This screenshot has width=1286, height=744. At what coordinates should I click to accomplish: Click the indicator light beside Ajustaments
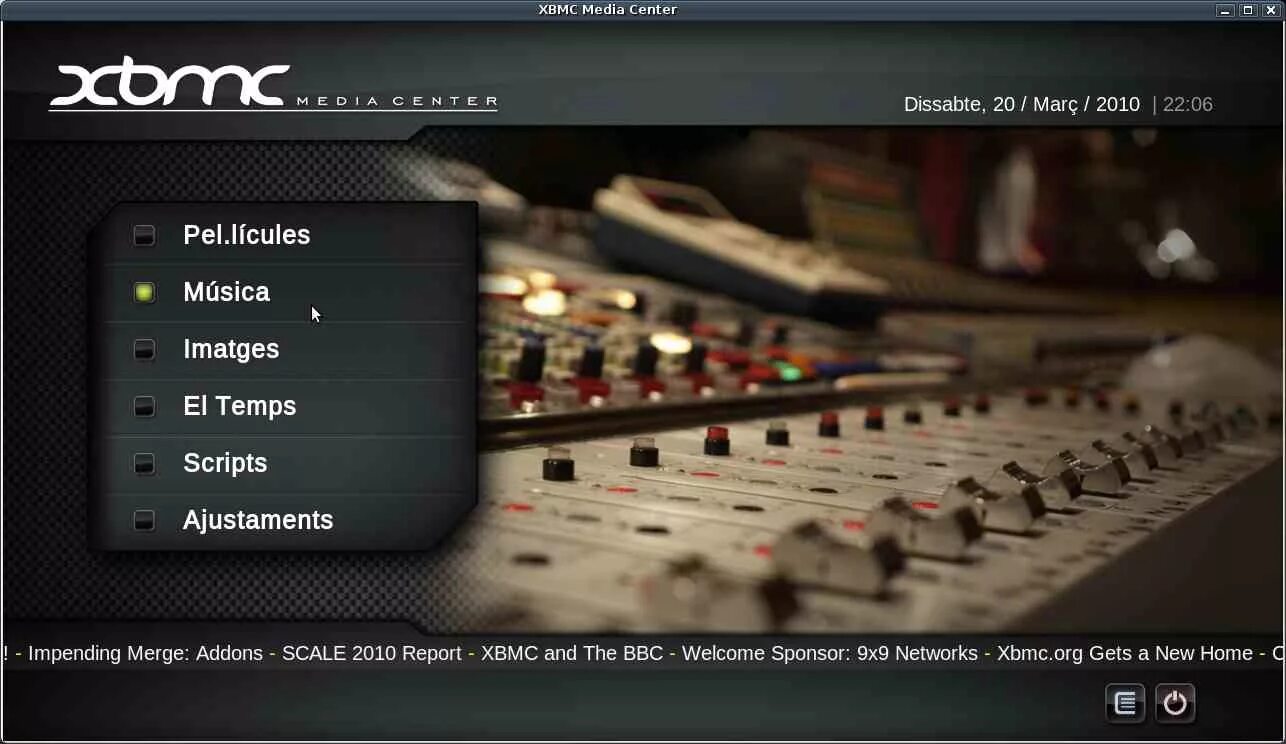(145, 520)
